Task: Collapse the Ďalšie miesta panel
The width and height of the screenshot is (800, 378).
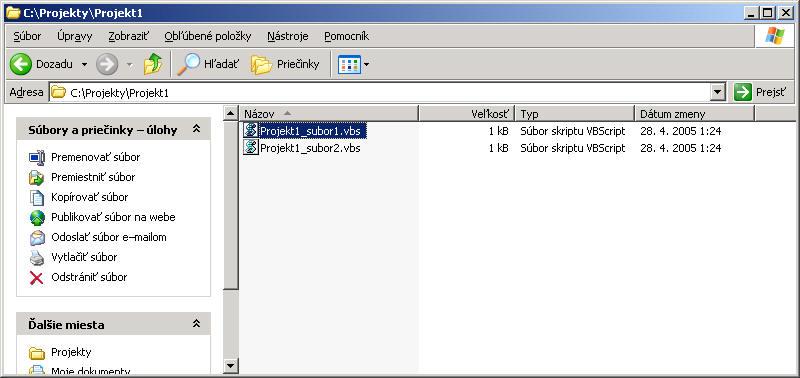Action: 196,324
